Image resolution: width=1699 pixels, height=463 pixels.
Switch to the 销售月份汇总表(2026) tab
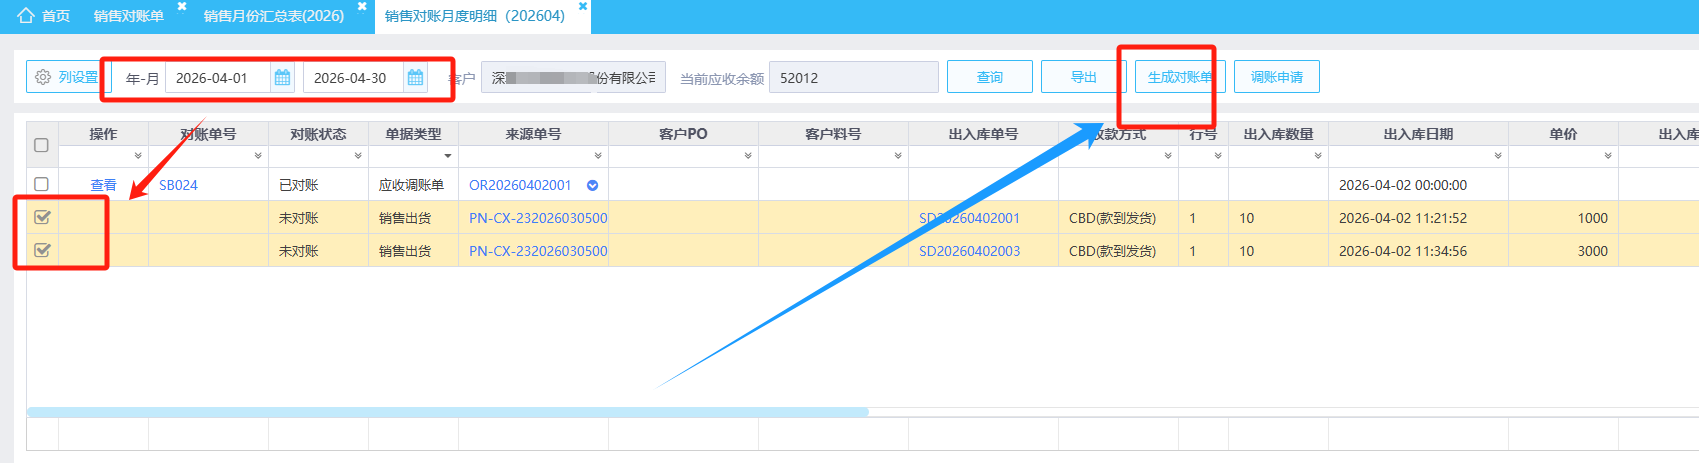pos(273,16)
